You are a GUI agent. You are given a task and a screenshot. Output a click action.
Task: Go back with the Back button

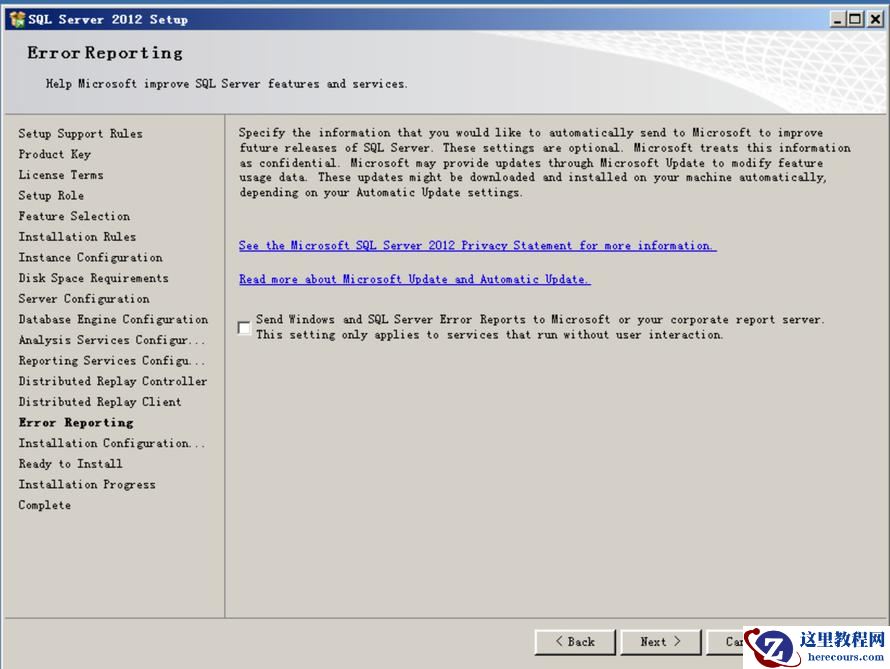point(575,642)
